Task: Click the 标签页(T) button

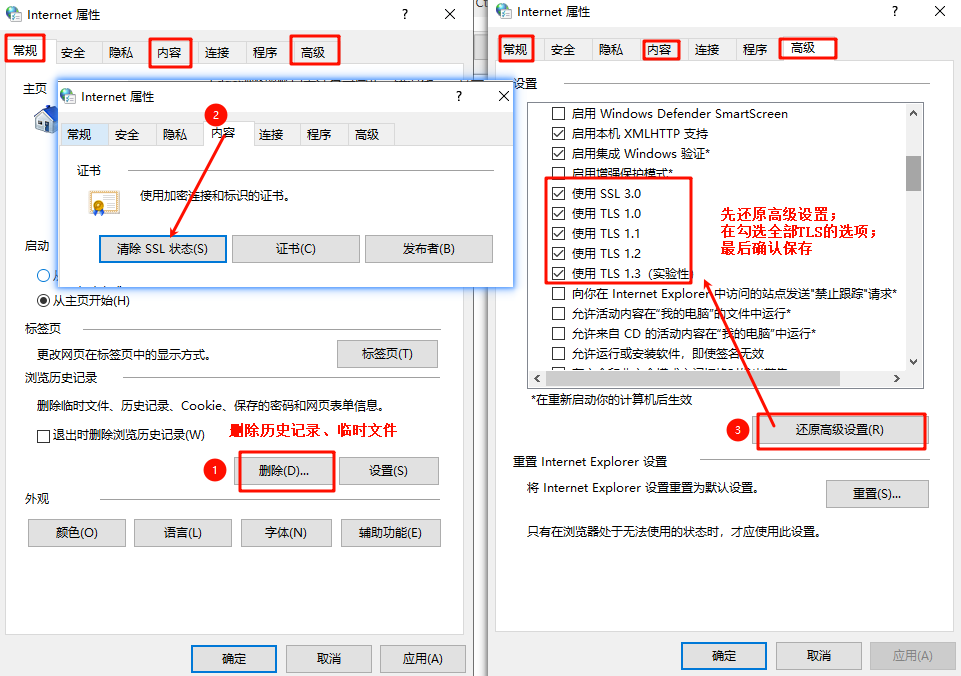Action: (387, 354)
